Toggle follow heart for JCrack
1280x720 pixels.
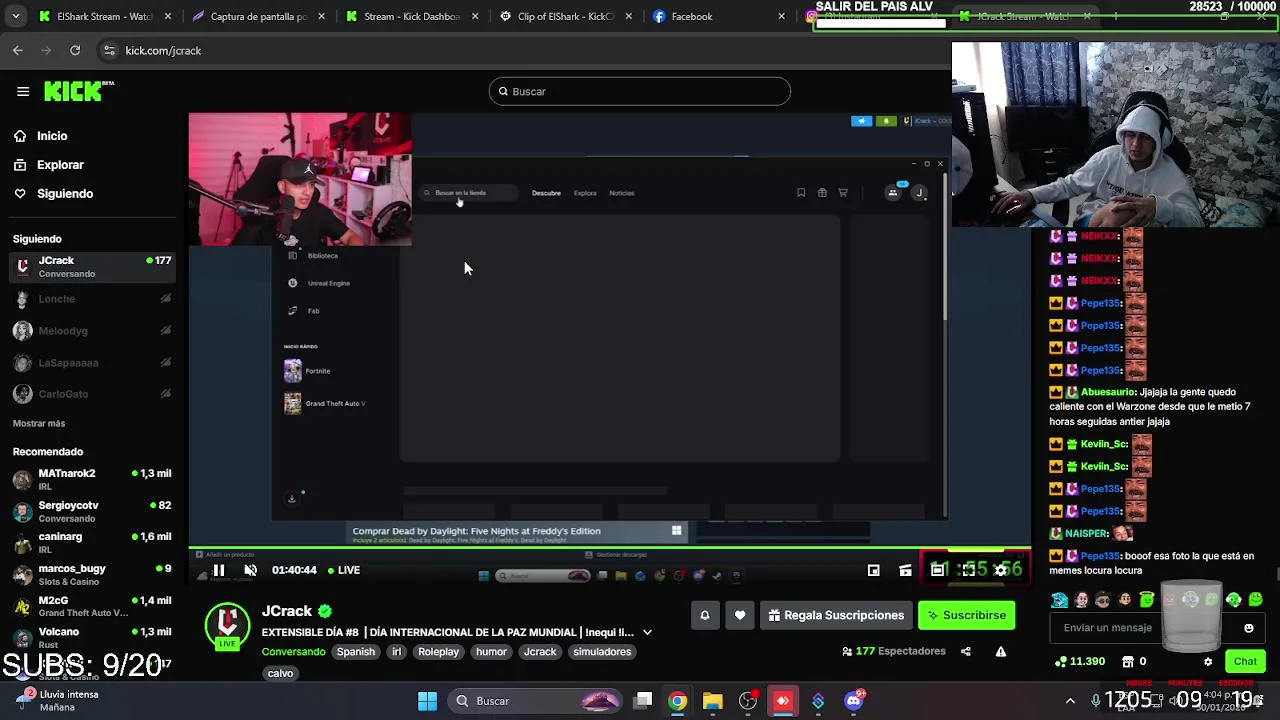point(740,615)
